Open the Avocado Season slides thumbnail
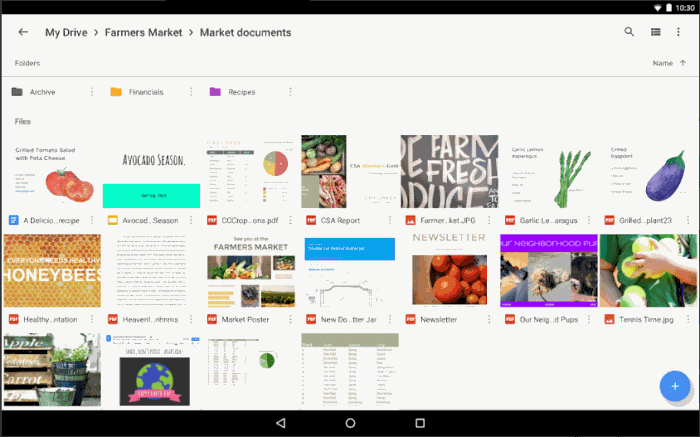 click(151, 171)
